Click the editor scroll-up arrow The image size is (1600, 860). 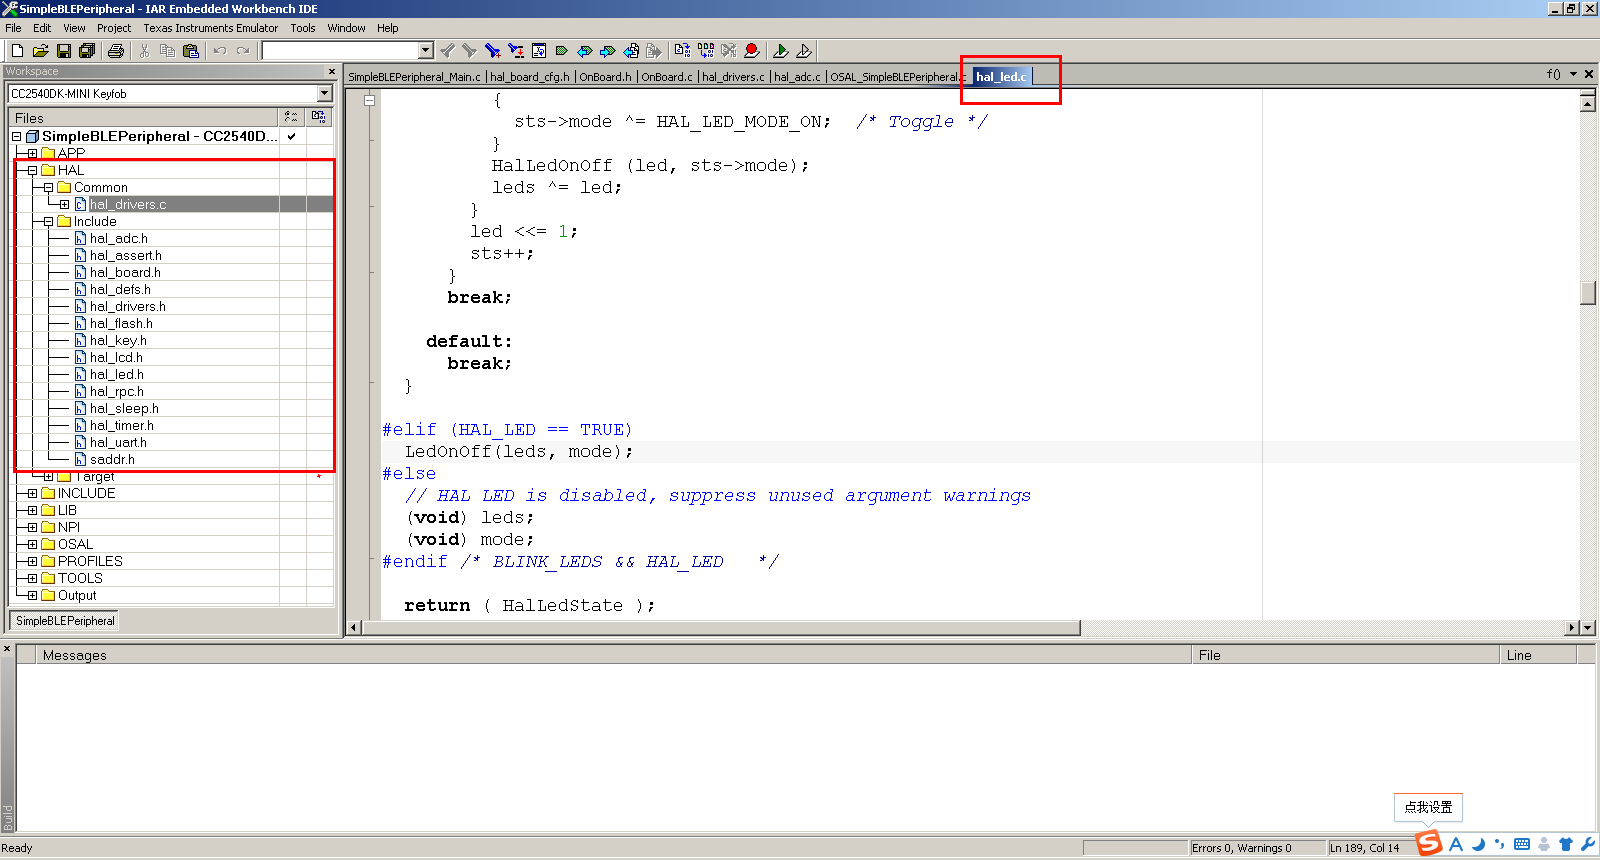tap(1587, 103)
